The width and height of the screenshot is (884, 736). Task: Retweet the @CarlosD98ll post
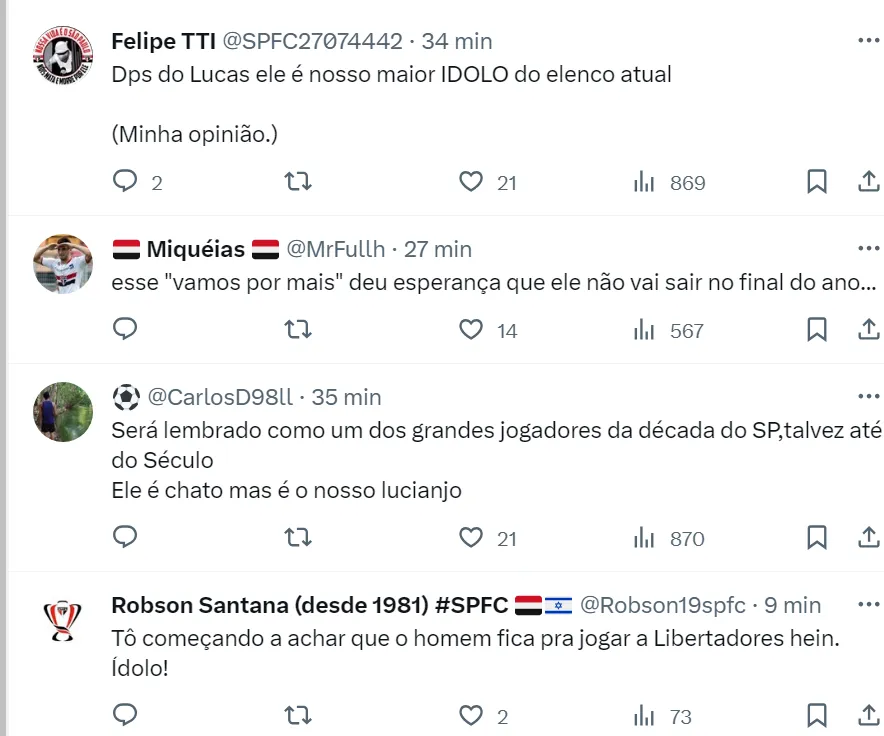(298, 538)
